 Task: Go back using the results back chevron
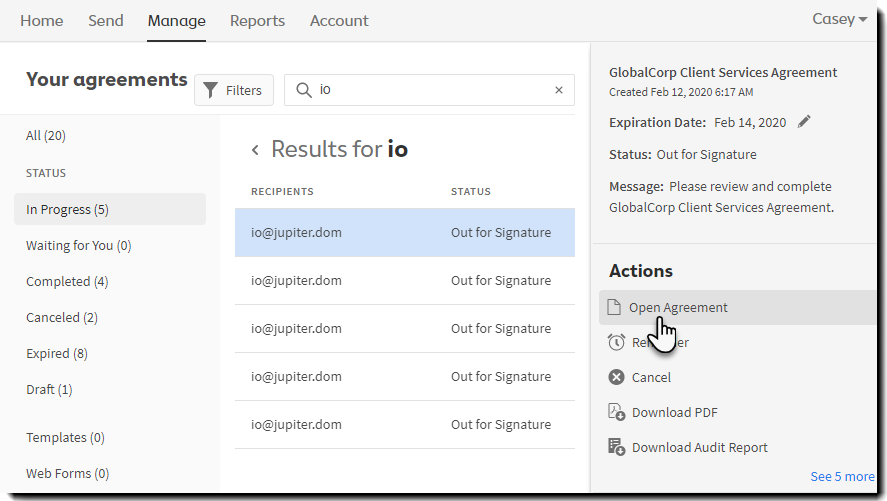(255, 150)
